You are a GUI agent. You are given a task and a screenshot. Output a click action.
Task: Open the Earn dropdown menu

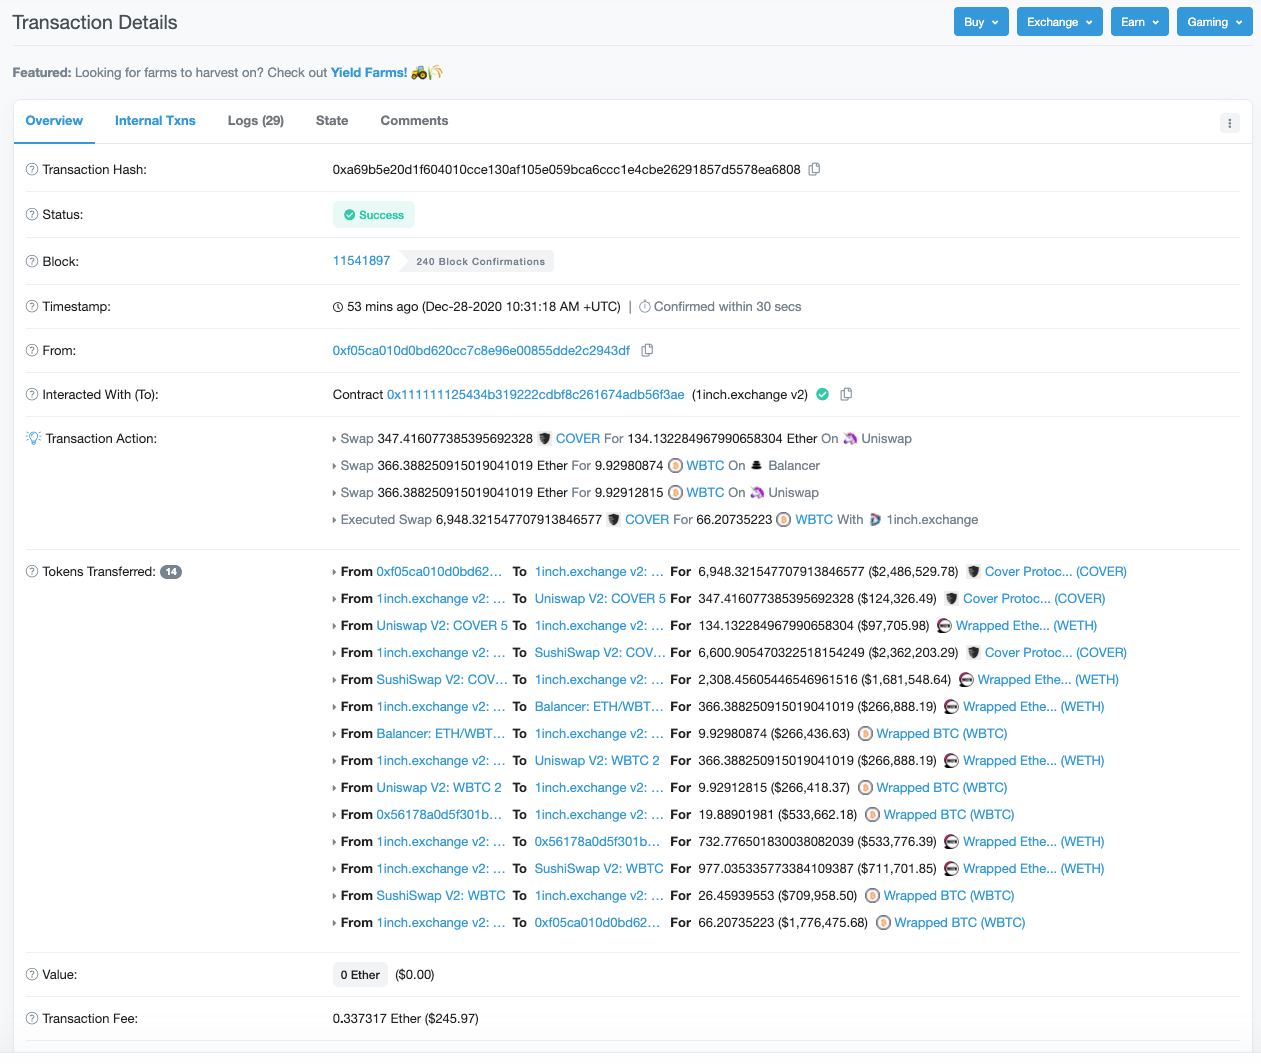[x=1140, y=22]
